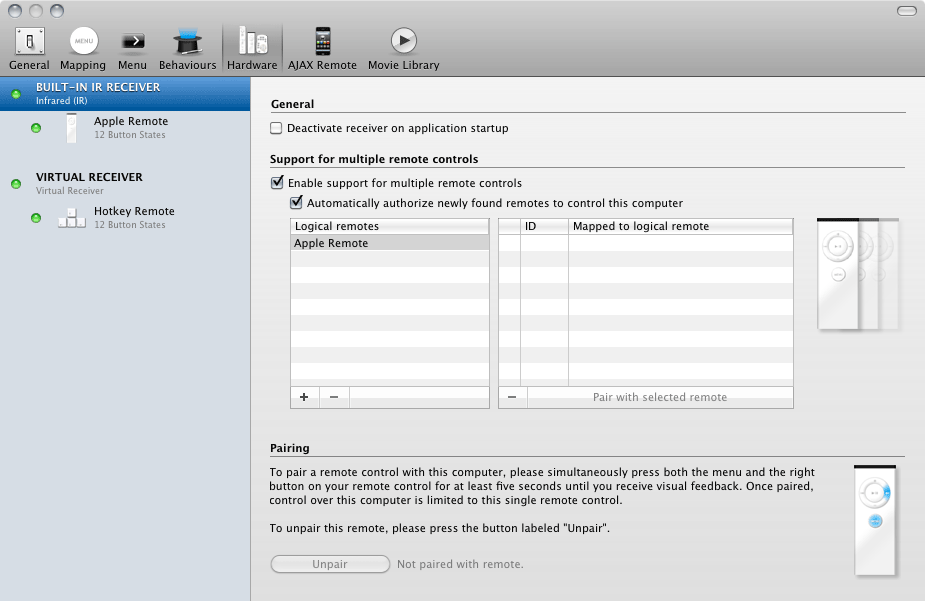
Task: Select the Hardware toolbar icon
Action: tap(251, 48)
